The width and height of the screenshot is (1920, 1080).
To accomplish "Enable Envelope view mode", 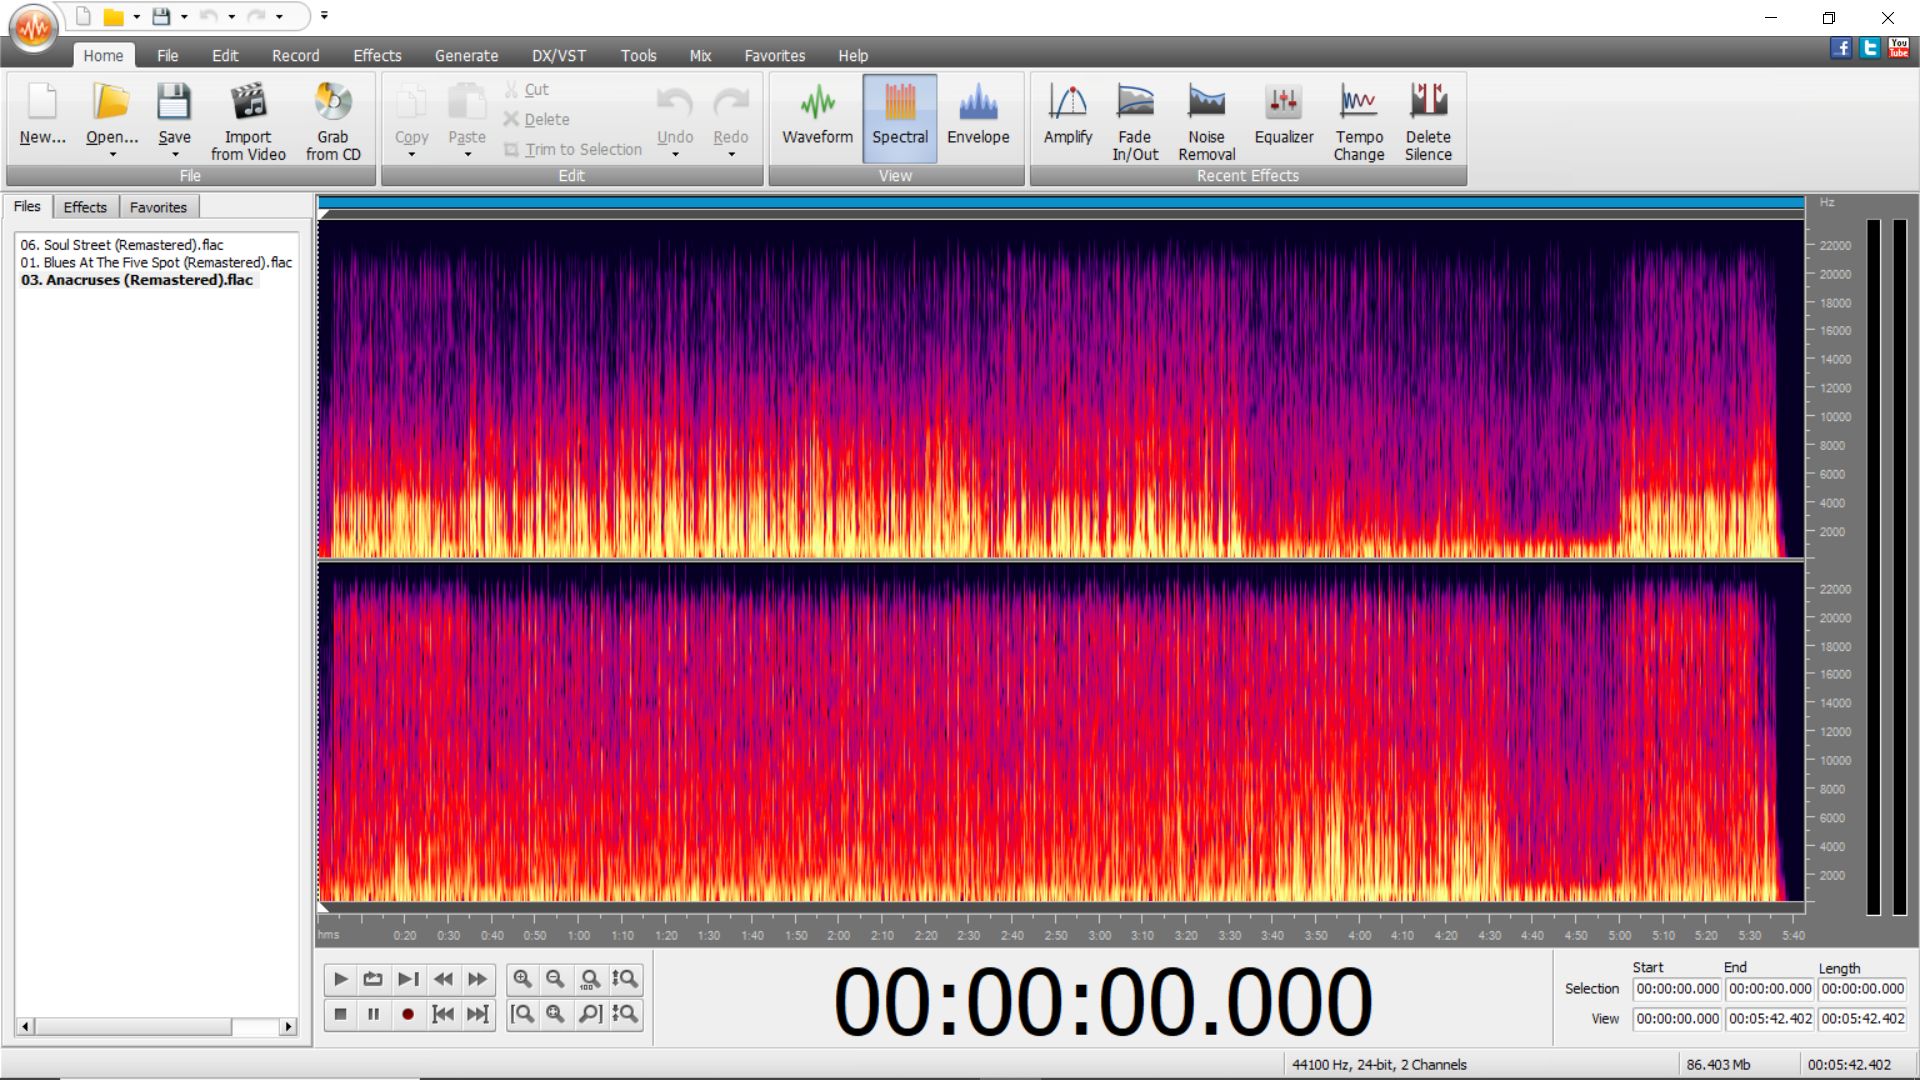I will click(978, 115).
